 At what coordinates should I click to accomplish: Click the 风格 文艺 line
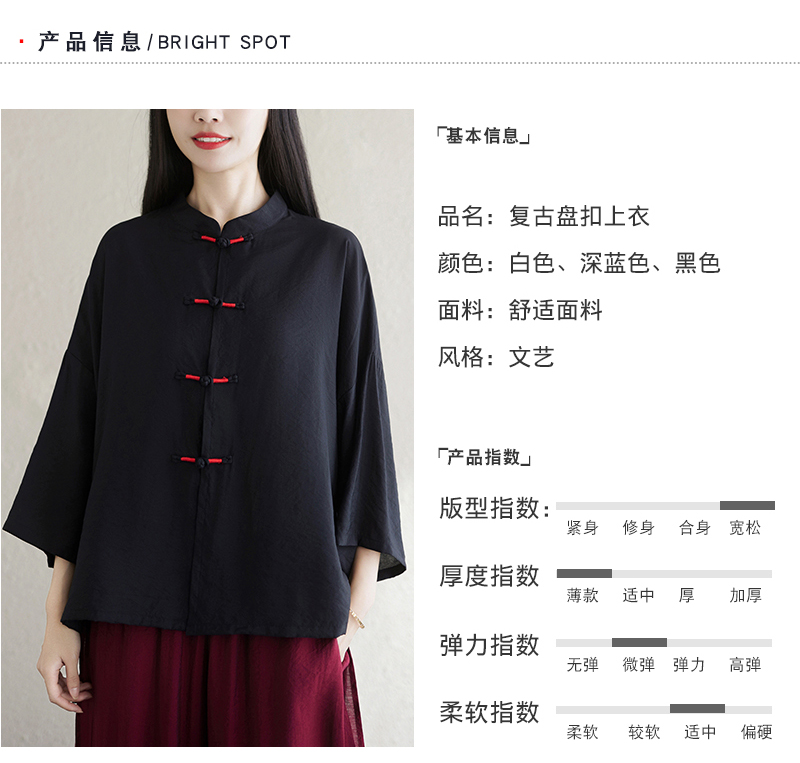(496, 357)
